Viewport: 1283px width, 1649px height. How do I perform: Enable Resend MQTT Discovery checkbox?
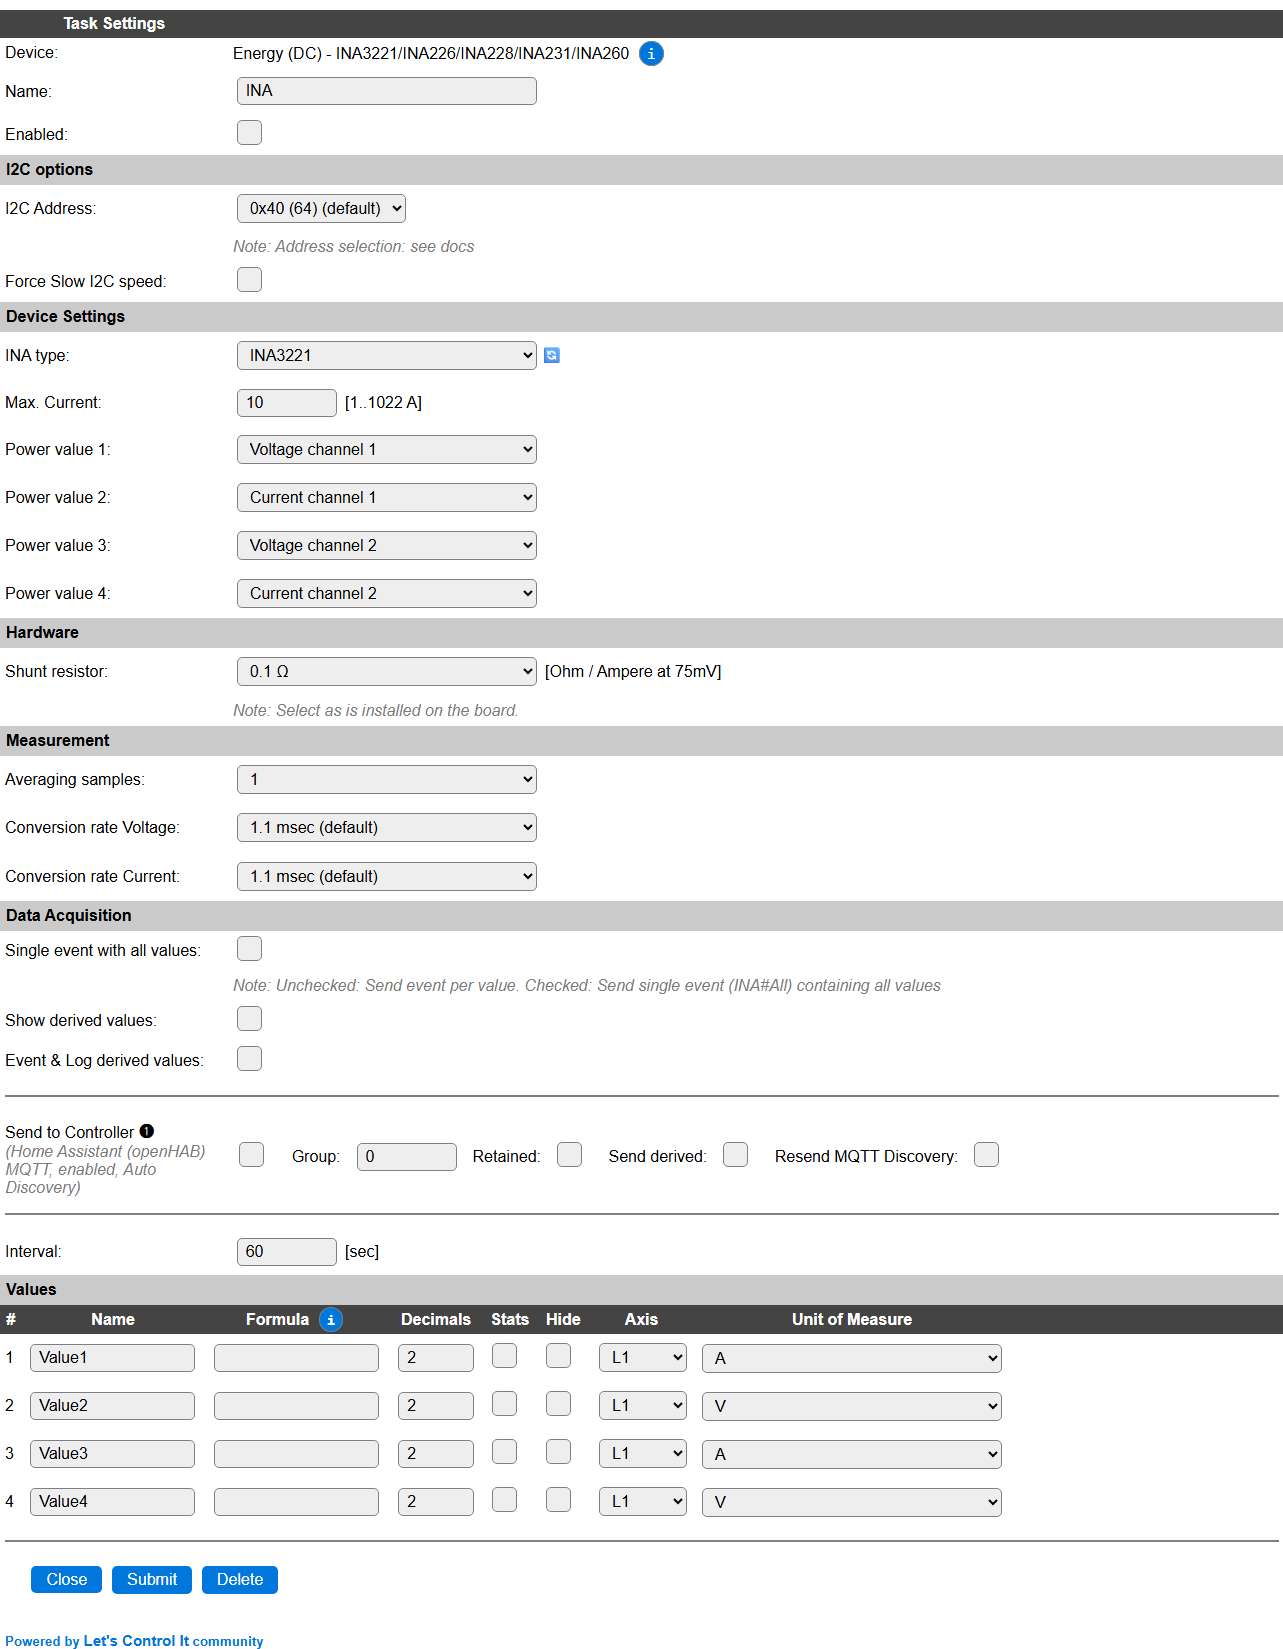coord(987,1155)
